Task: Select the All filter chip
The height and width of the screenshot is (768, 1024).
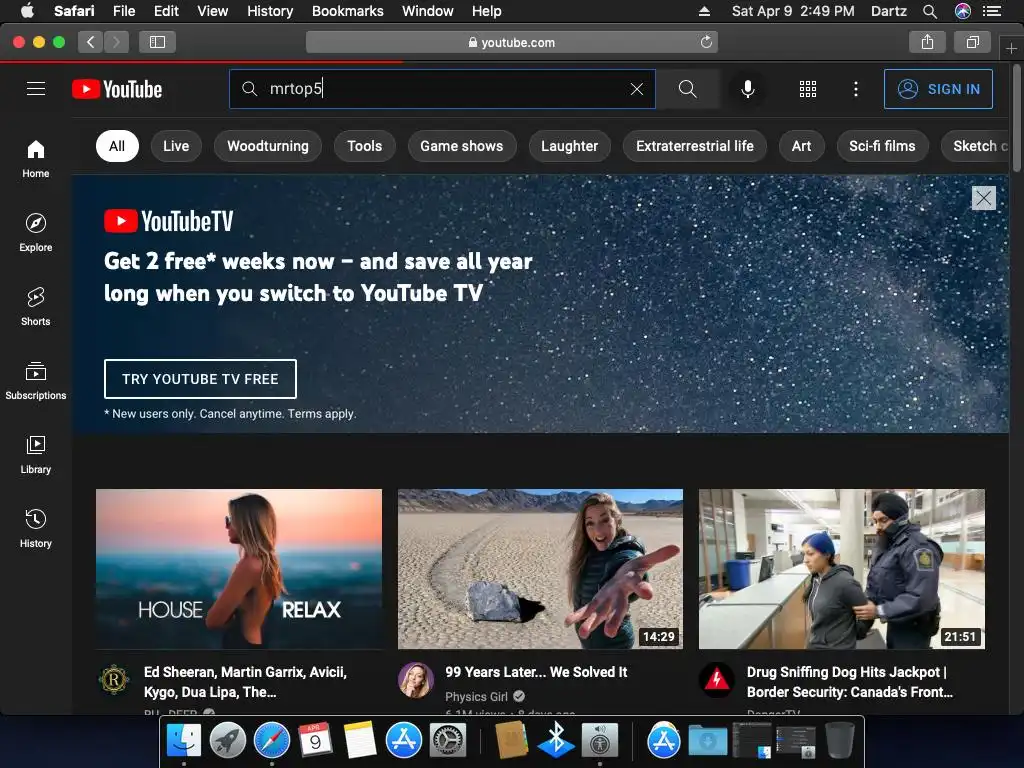Action: click(x=117, y=146)
